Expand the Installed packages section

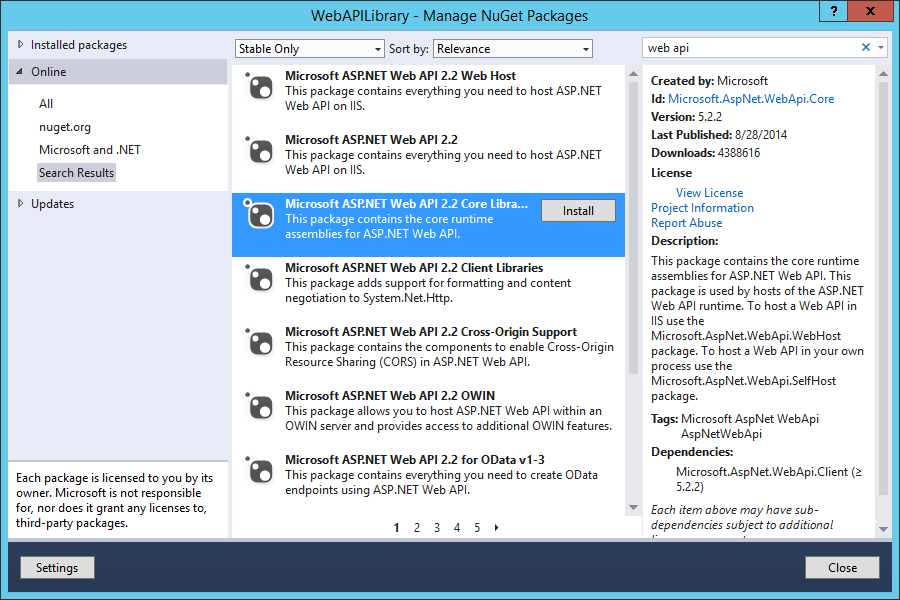[21, 44]
